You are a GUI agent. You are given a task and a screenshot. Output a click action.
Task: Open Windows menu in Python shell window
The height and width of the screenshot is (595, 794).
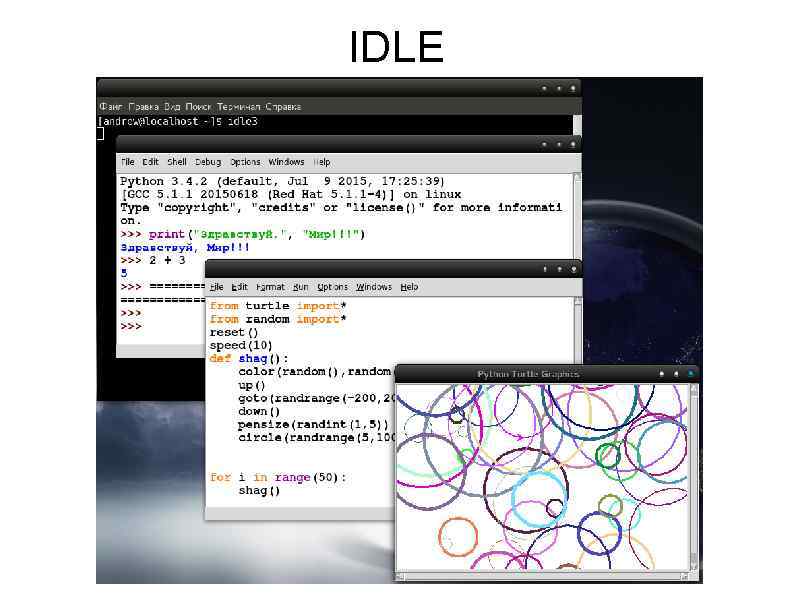click(286, 162)
